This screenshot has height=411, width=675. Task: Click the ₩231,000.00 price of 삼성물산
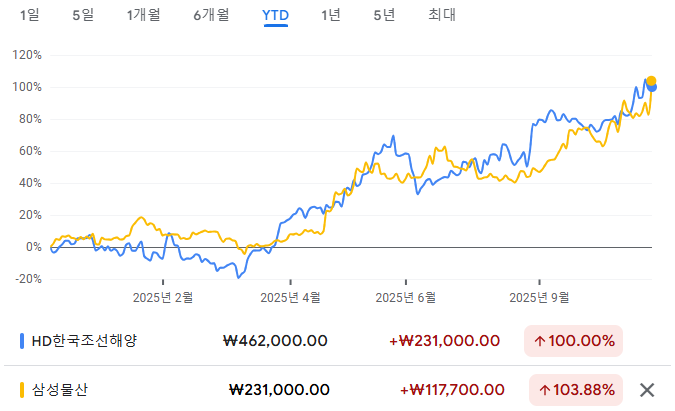tap(279, 390)
